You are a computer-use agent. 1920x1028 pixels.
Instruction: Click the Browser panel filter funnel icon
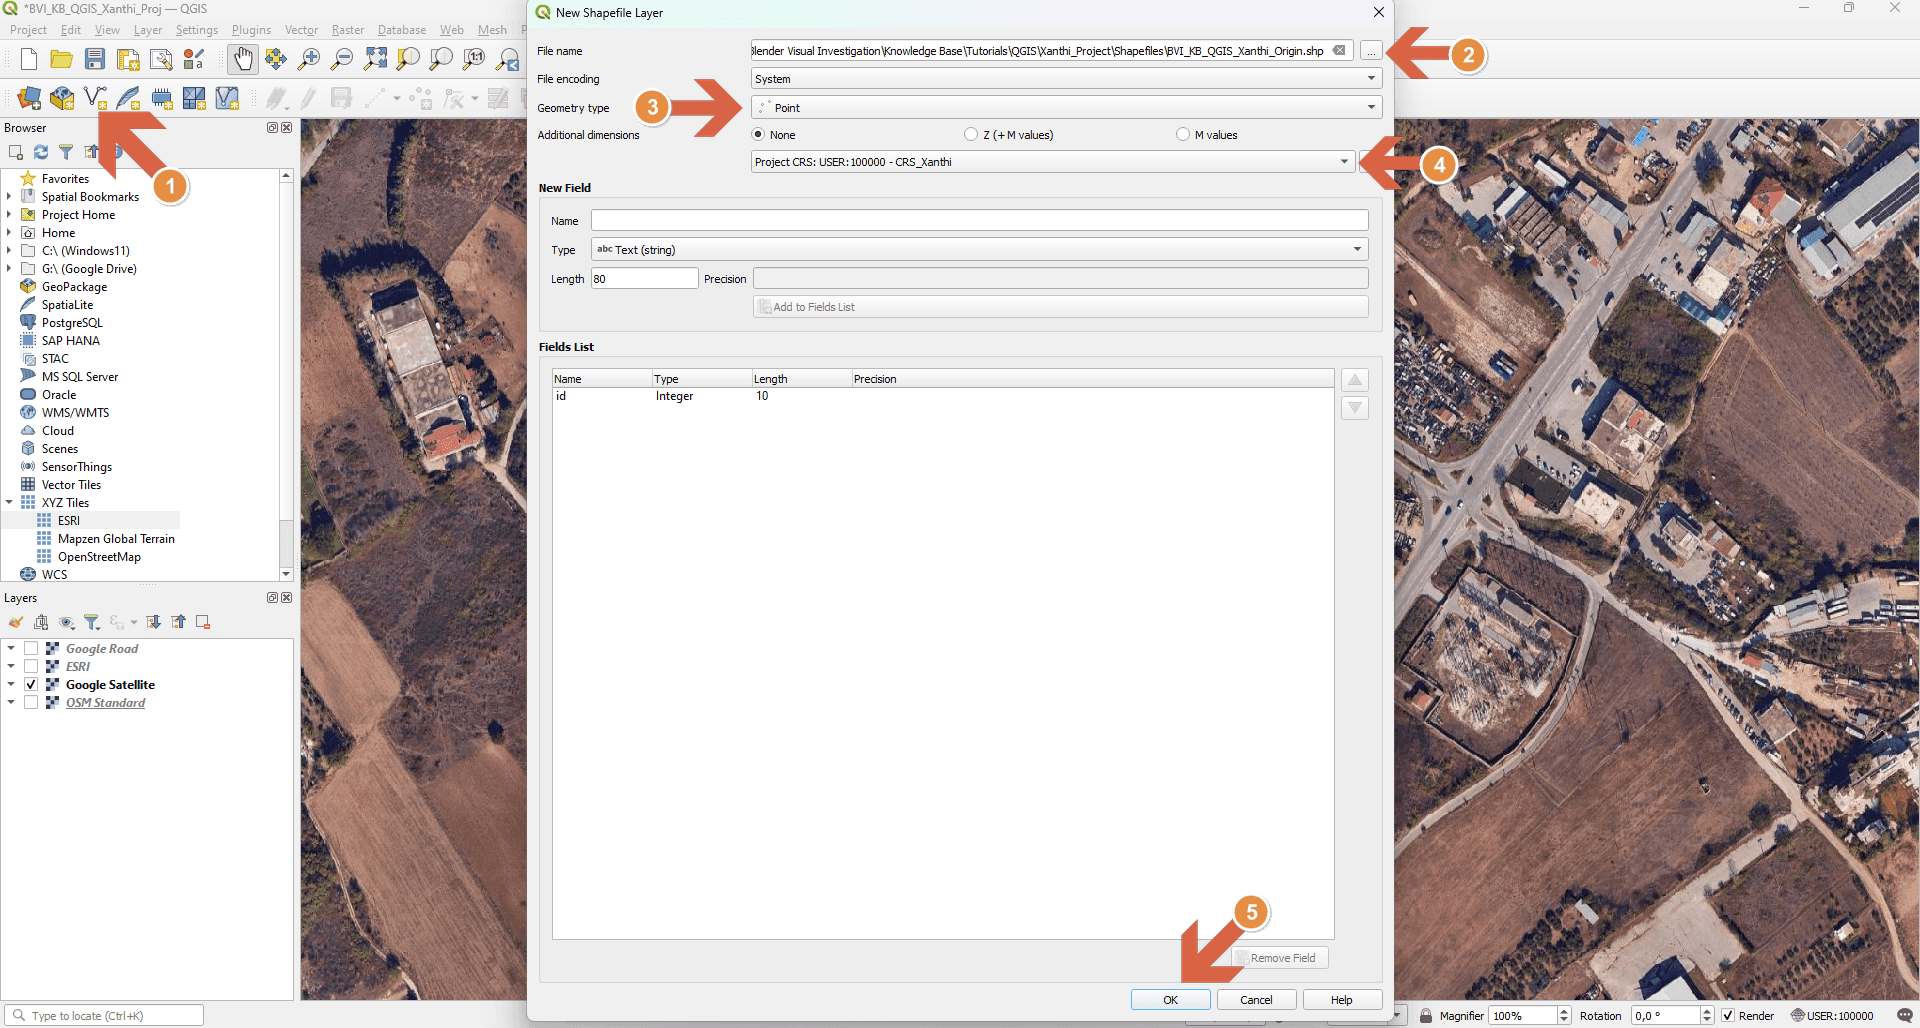(66, 152)
